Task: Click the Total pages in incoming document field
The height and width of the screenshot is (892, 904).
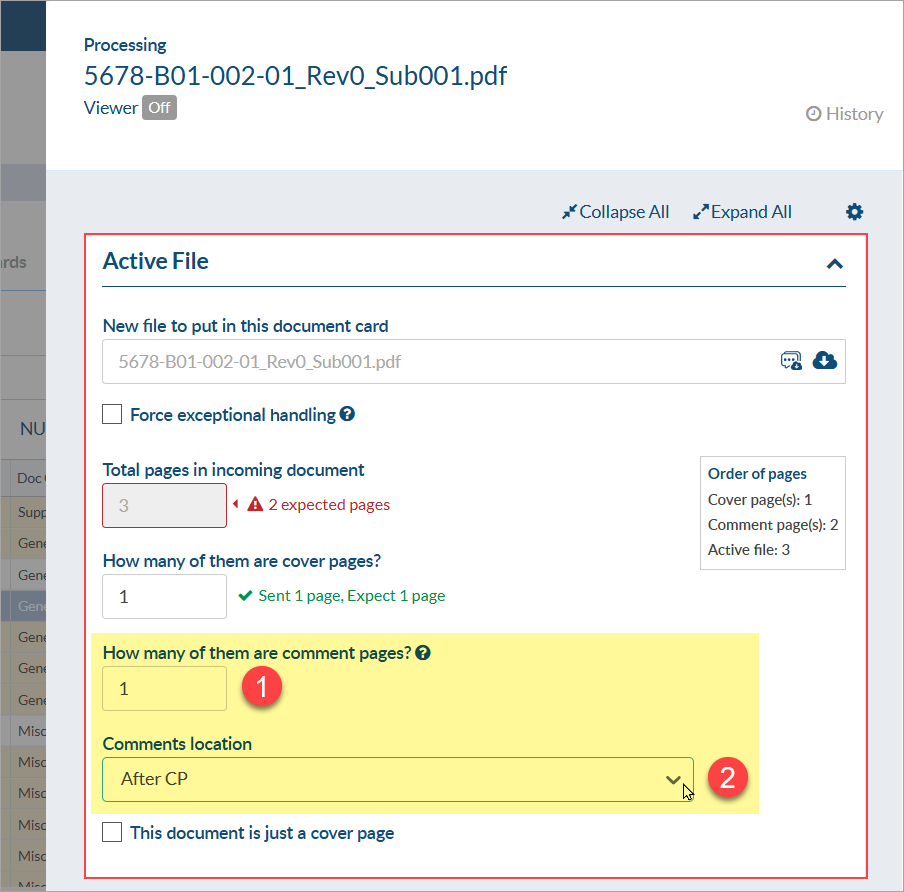Action: [164, 505]
